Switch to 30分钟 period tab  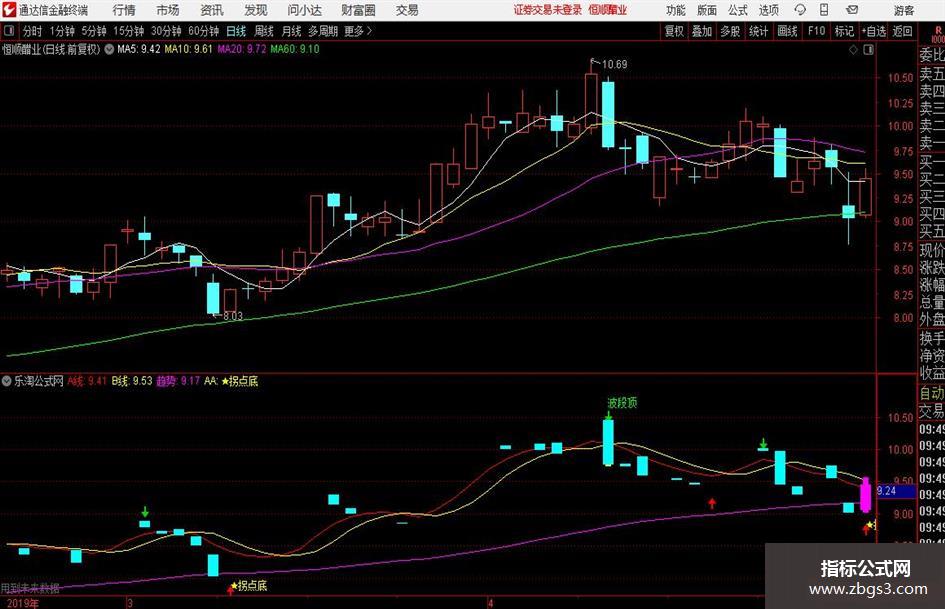166,31
